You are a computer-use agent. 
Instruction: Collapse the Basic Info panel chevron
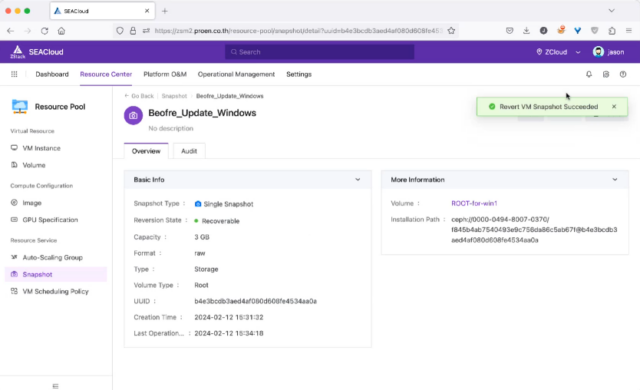coord(358,179)
